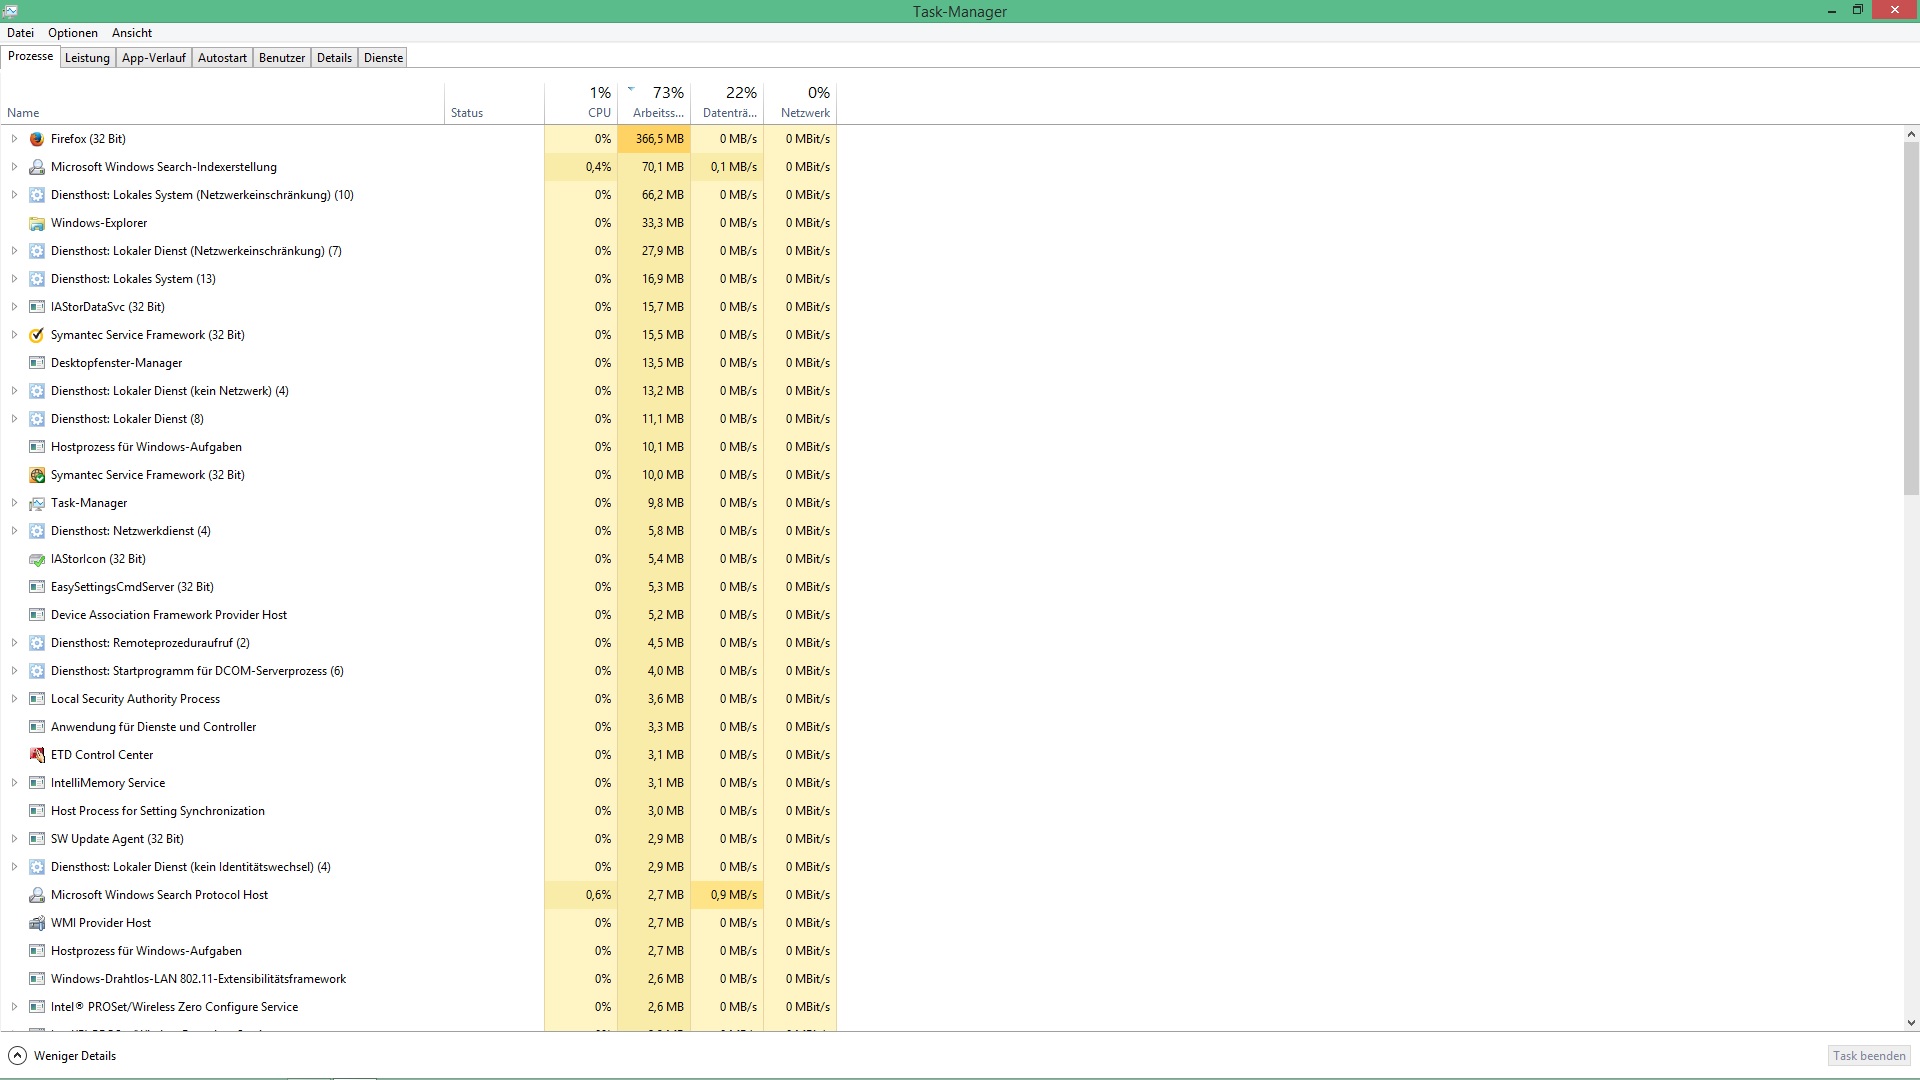The image size is (1920, 1080).
Task: Click the Microsoft Windows Search-Indexerstellung icon
Action: tap(37, 167)
